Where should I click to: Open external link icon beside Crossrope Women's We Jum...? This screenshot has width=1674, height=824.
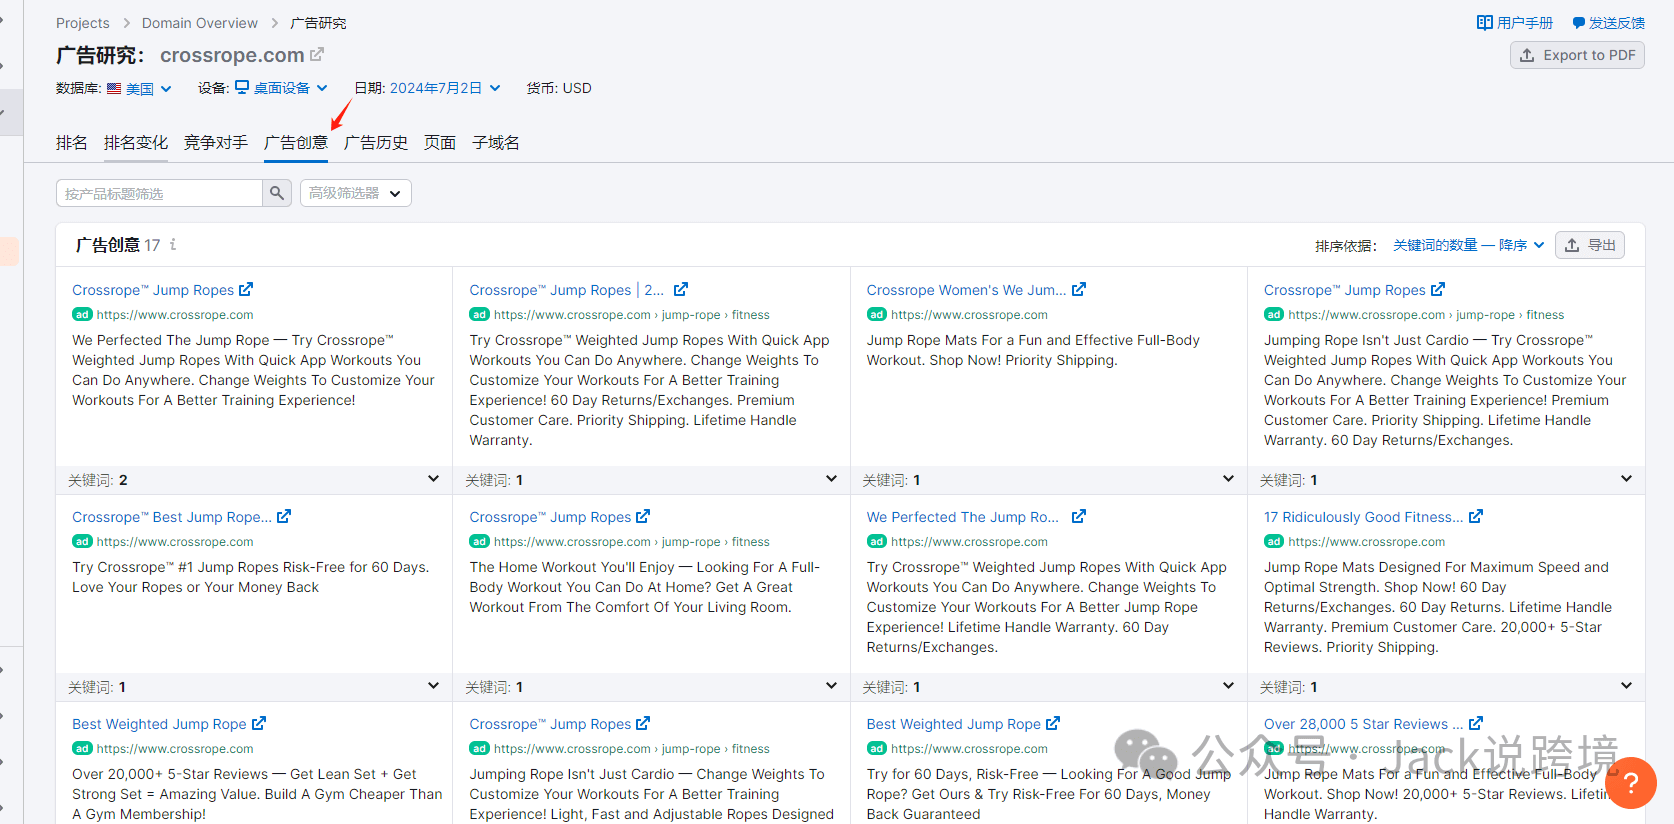point(1079,290)
